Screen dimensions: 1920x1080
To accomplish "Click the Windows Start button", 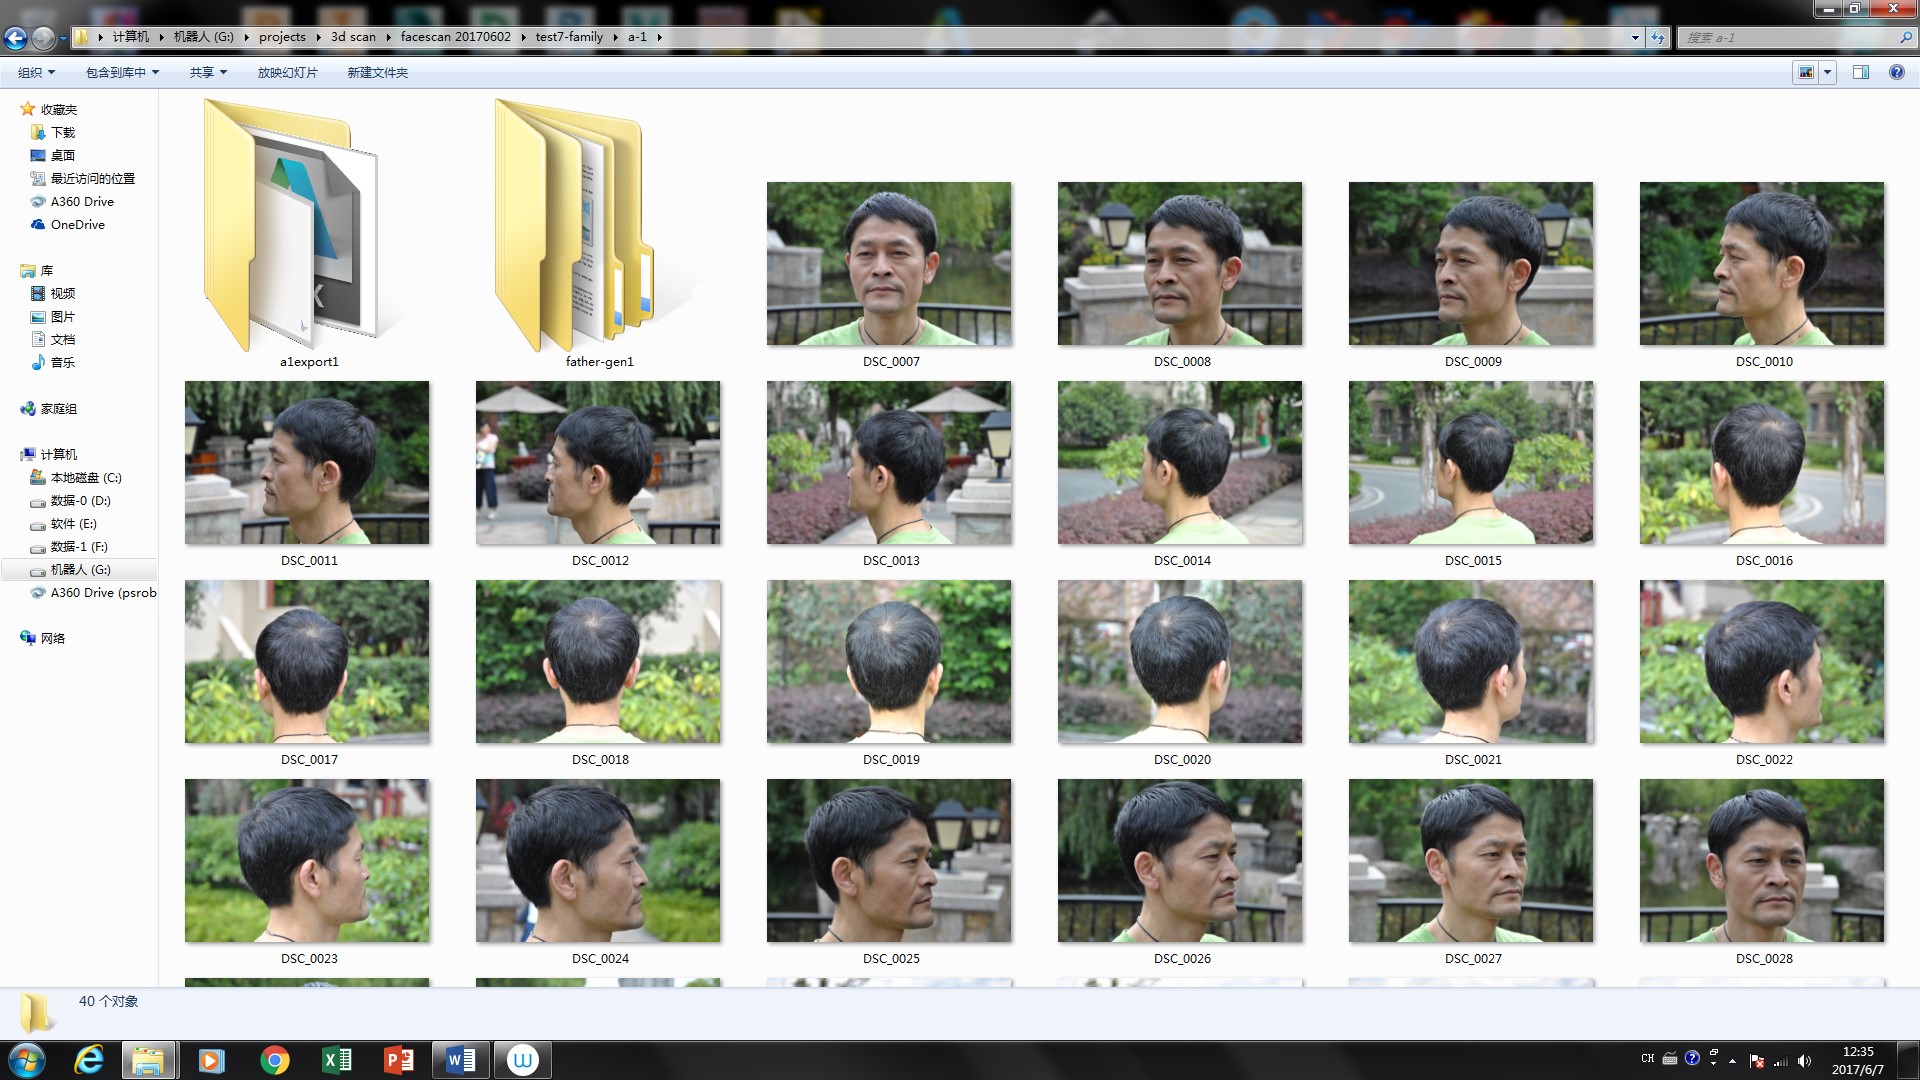I will point(27,1060).
